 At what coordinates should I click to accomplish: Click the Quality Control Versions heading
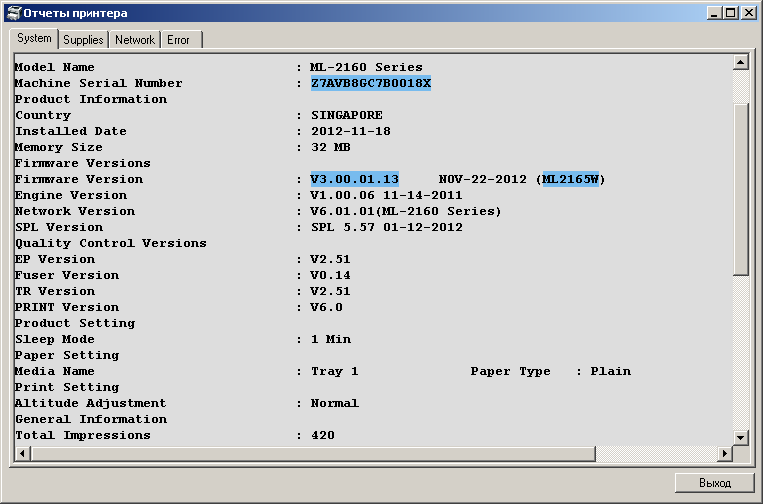(111, 243)
